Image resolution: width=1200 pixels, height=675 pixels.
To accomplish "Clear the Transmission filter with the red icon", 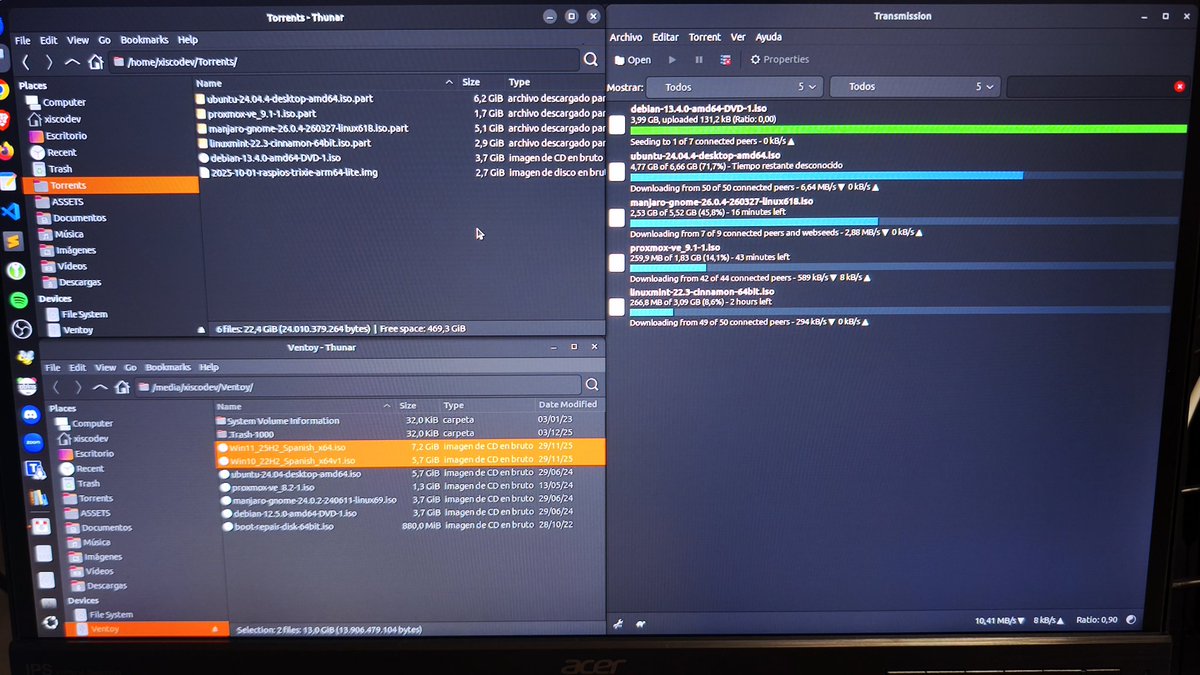I will pyautogui.click(x=1179, y=88).
